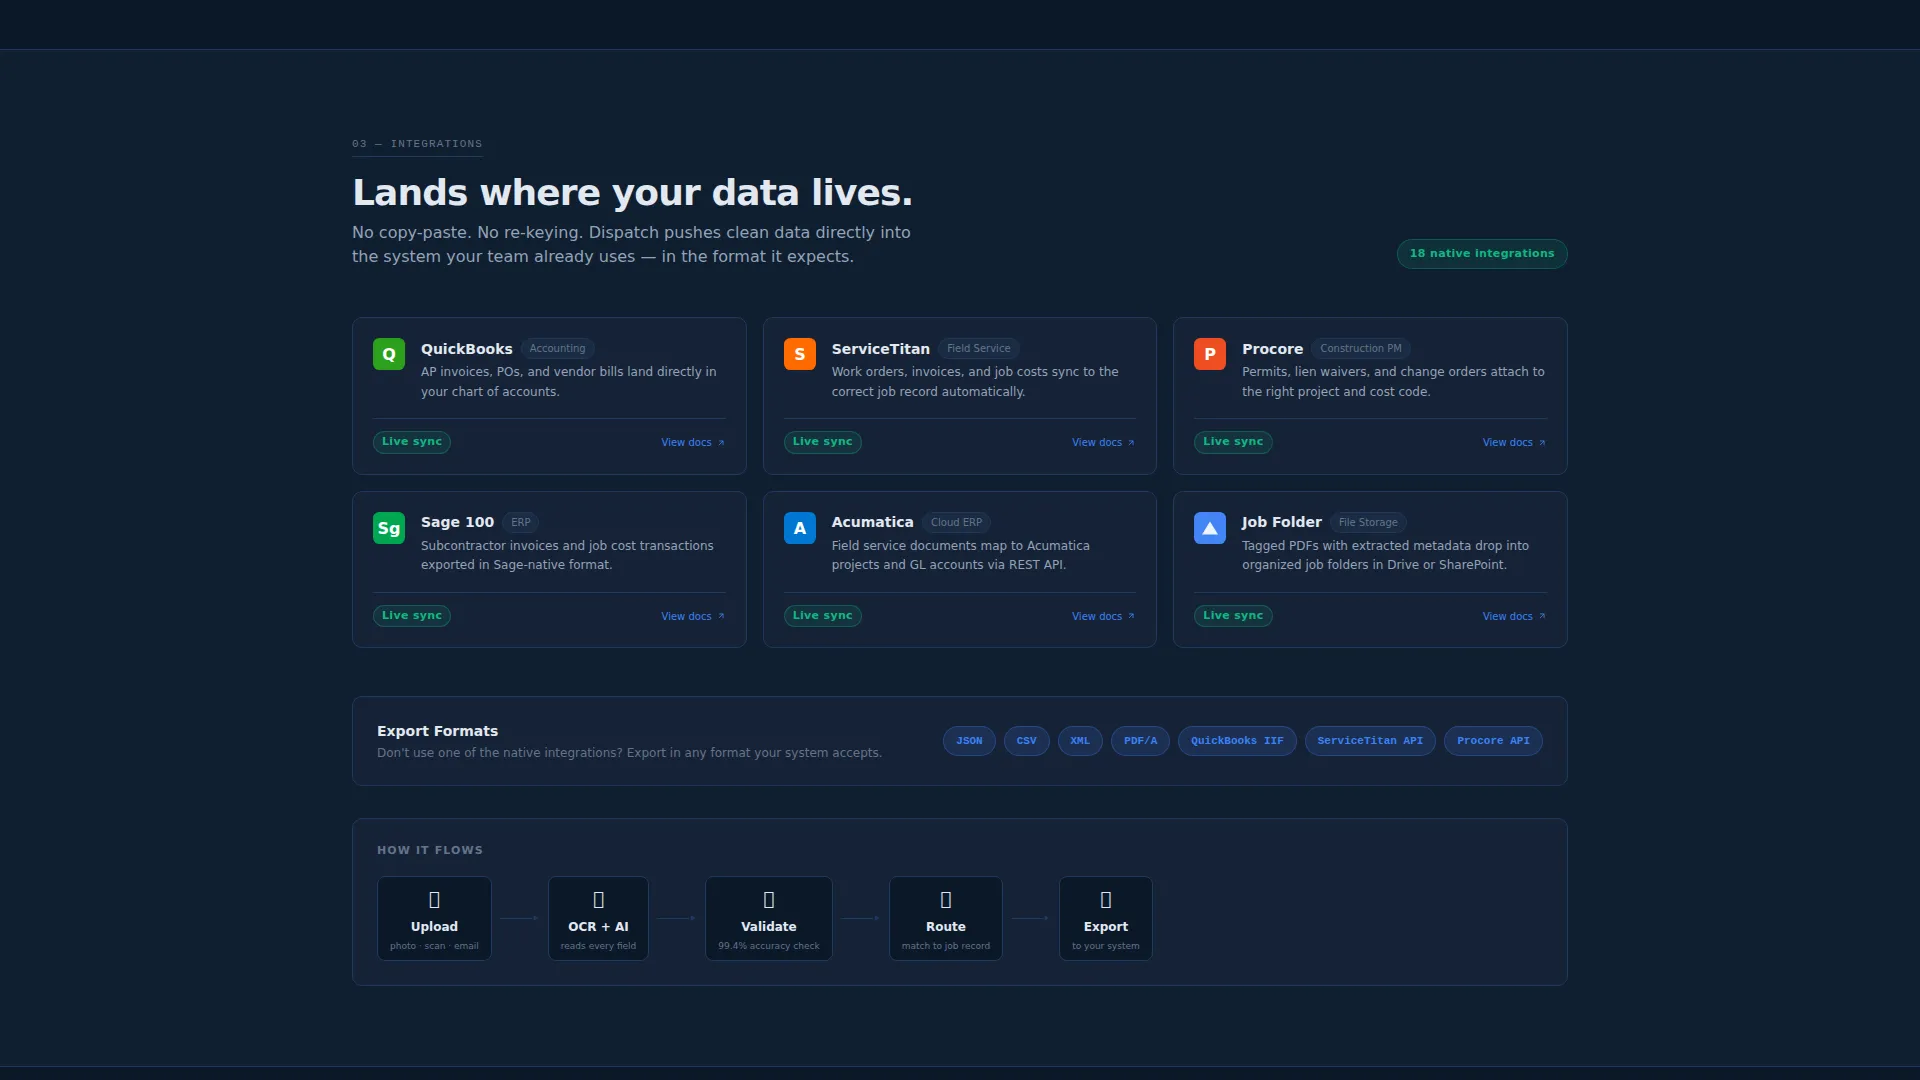Click the 18 native integrations badge
This screenshot has width=1920, height=1080.
1482,254
